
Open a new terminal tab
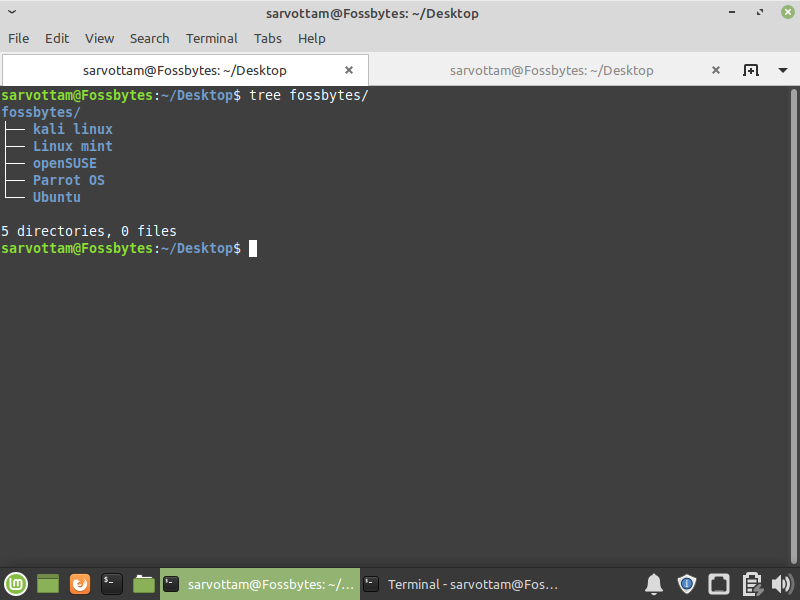point(751,71)
